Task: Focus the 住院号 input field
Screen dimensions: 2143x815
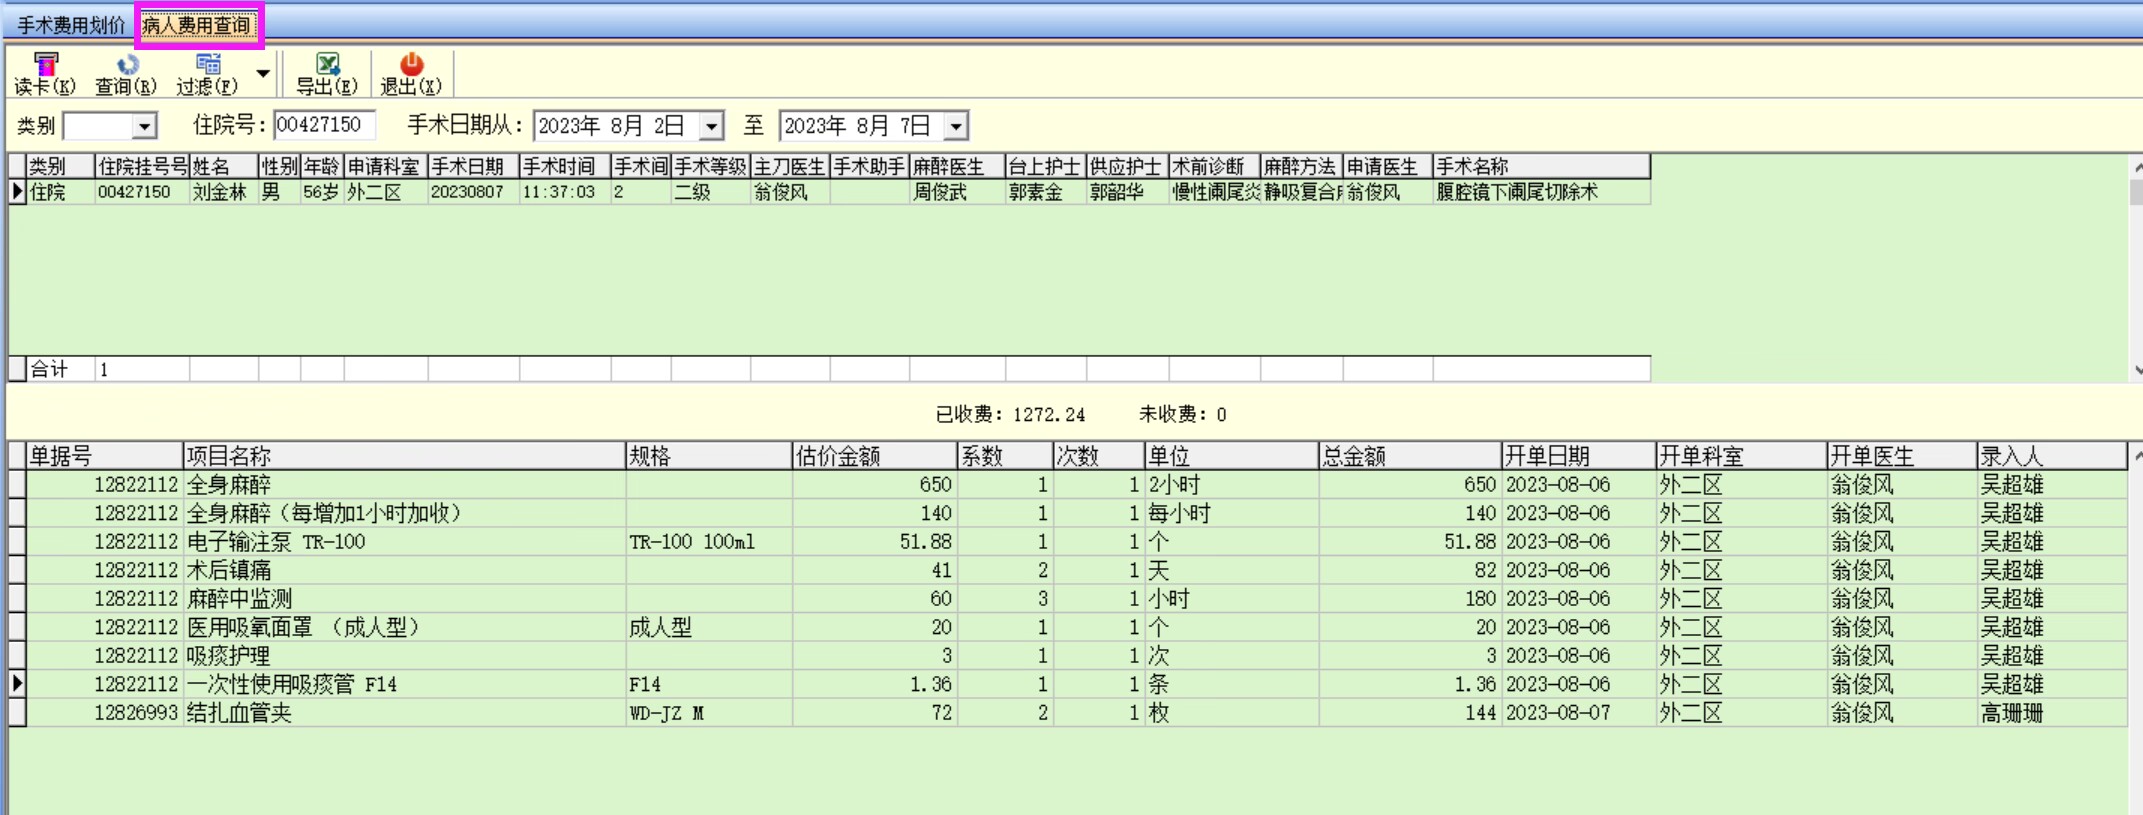Action: (324, 125)
